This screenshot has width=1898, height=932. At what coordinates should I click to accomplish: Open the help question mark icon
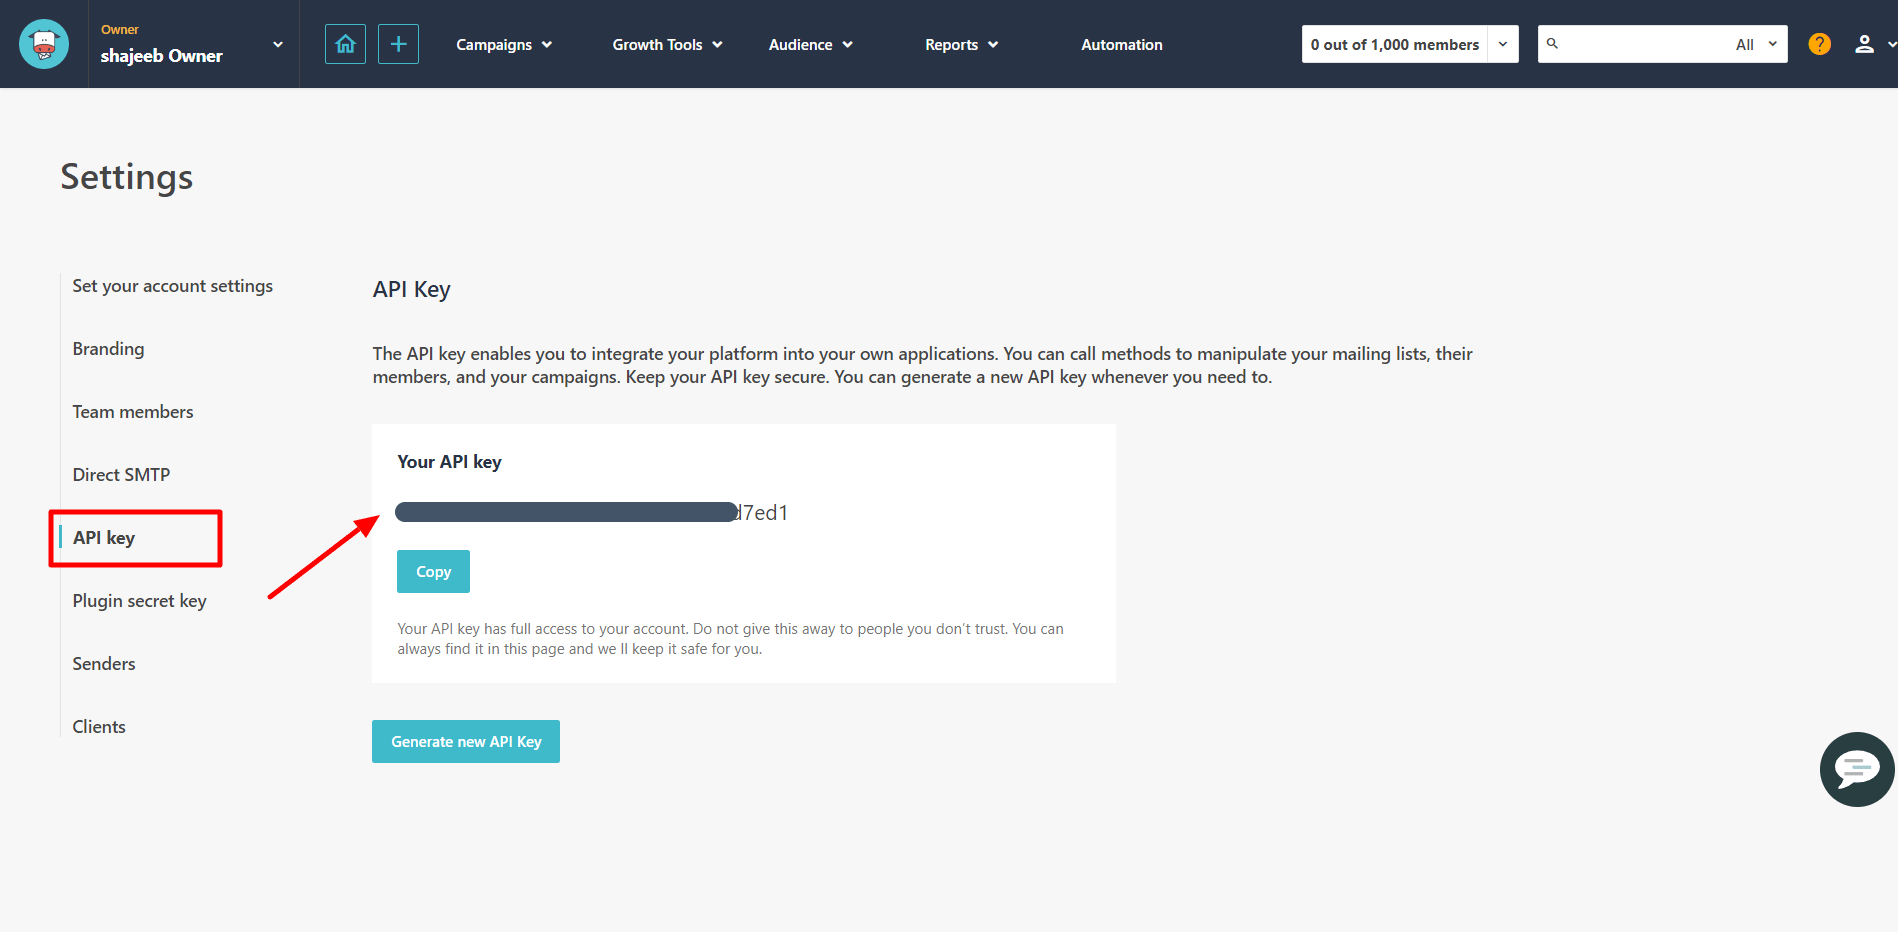click(x=1819, y=44)
